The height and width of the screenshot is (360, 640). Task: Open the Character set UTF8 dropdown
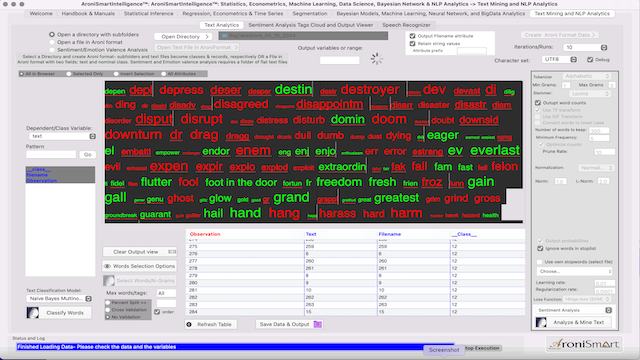(559, 60)
